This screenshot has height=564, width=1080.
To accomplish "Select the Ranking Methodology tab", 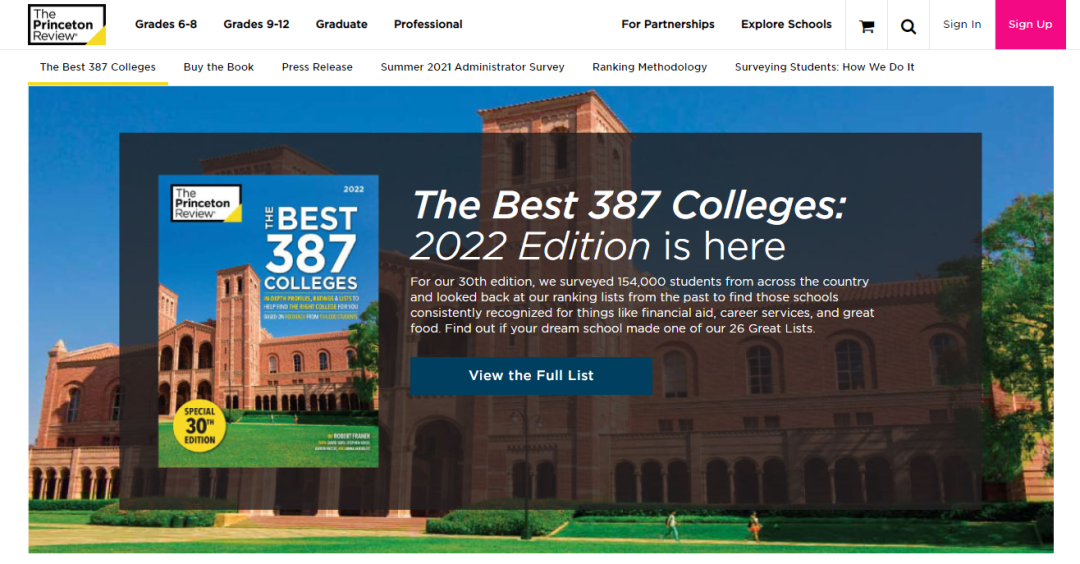I will pyautogui.click(x=650, y=67).
